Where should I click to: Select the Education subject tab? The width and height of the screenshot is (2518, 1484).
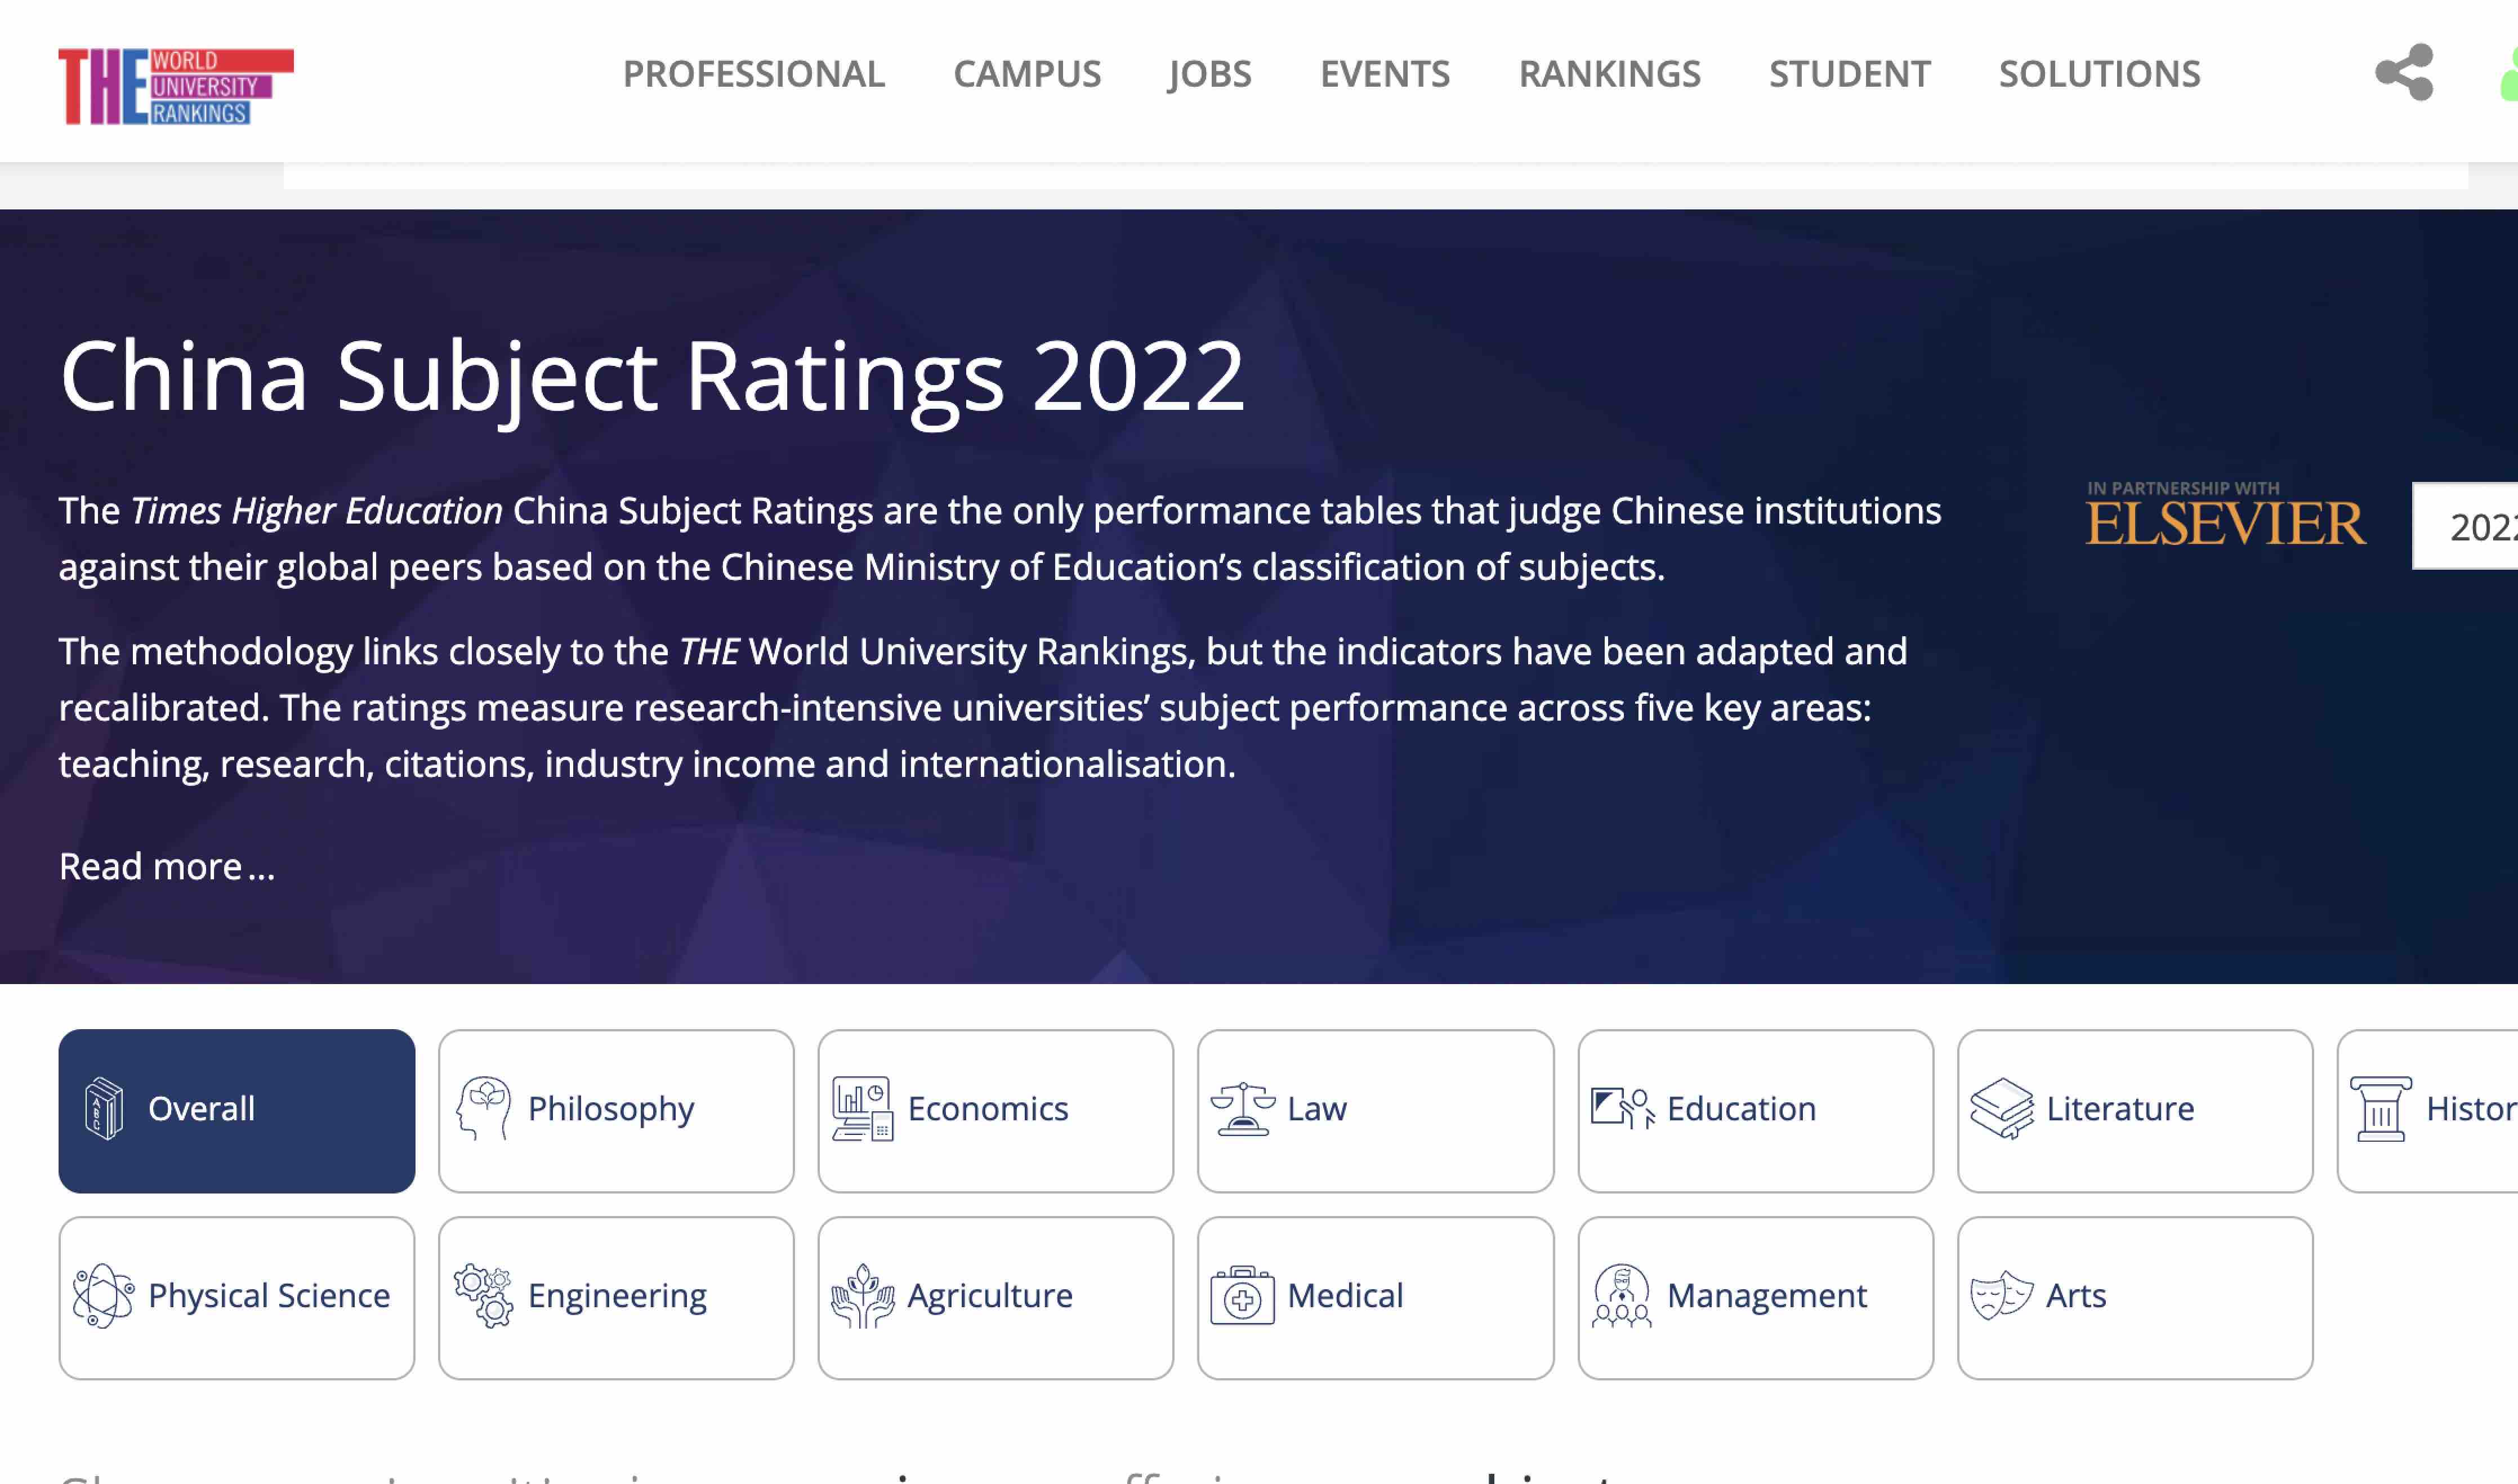click(1755, 1110)
